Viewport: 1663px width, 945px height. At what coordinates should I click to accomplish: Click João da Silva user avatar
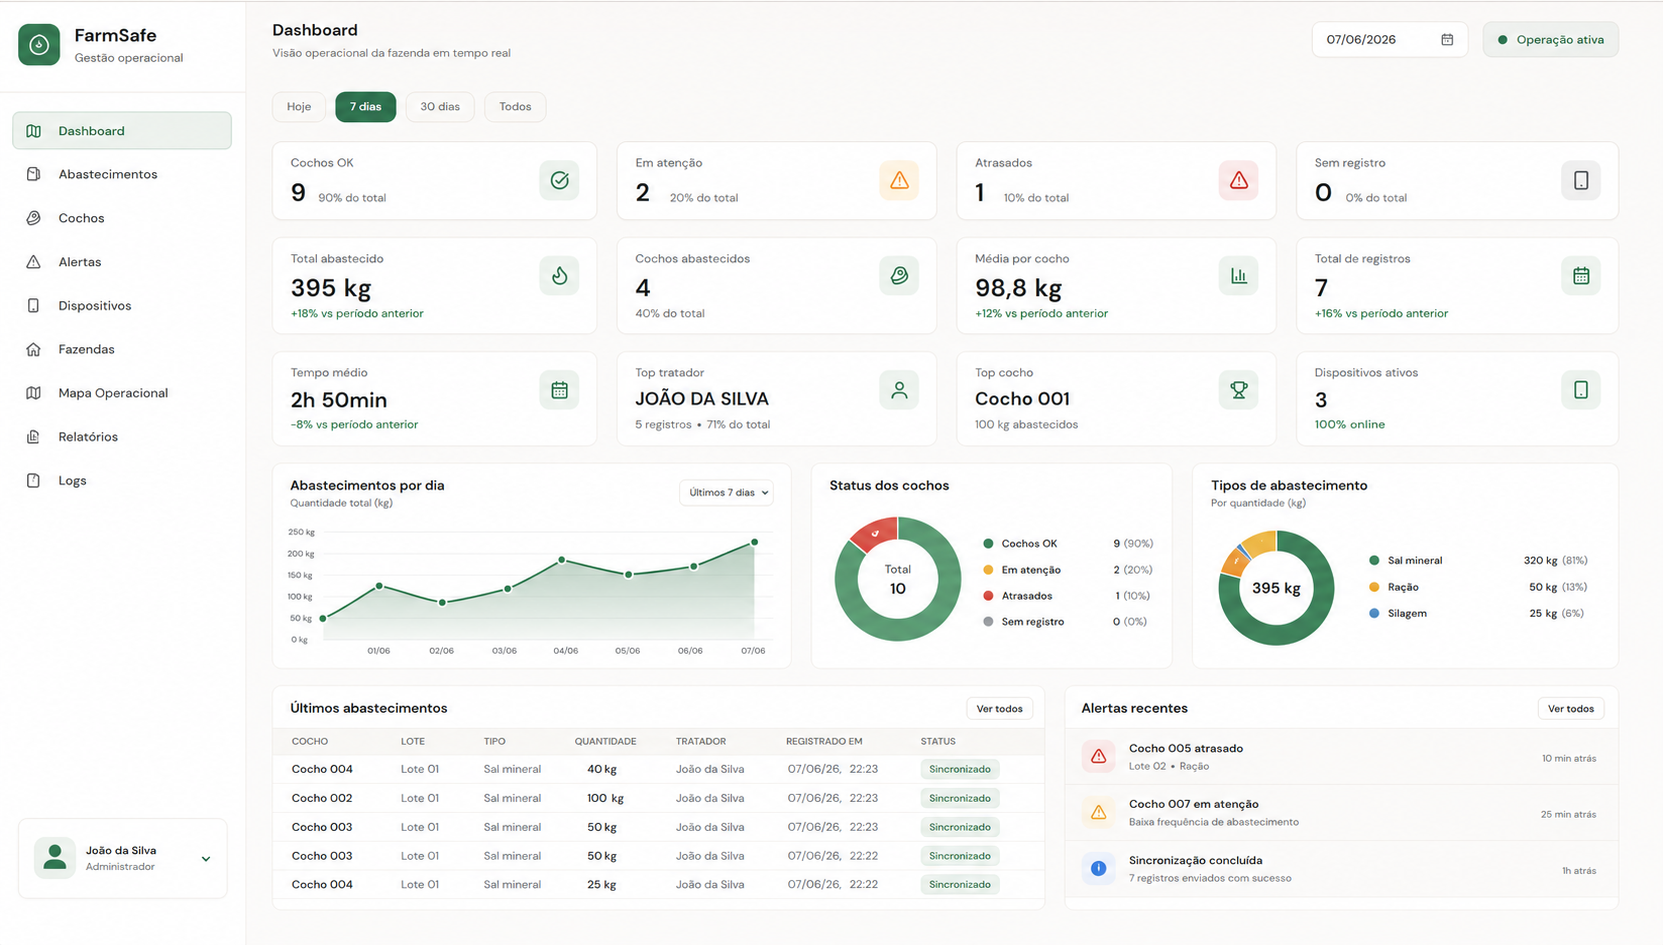(55, 858)
